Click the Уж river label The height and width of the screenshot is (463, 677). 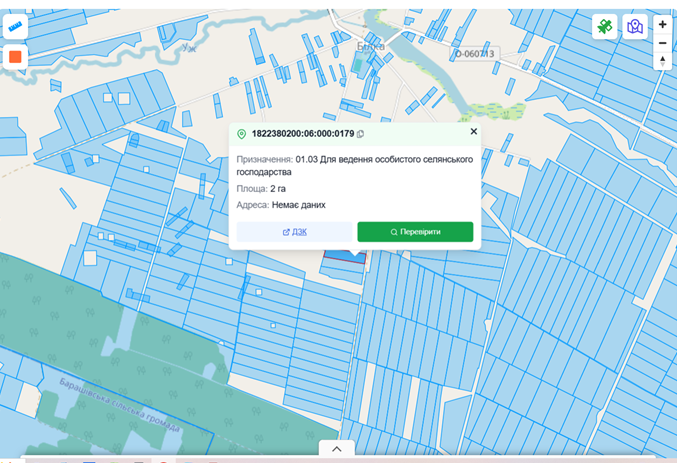coord(189,48)
